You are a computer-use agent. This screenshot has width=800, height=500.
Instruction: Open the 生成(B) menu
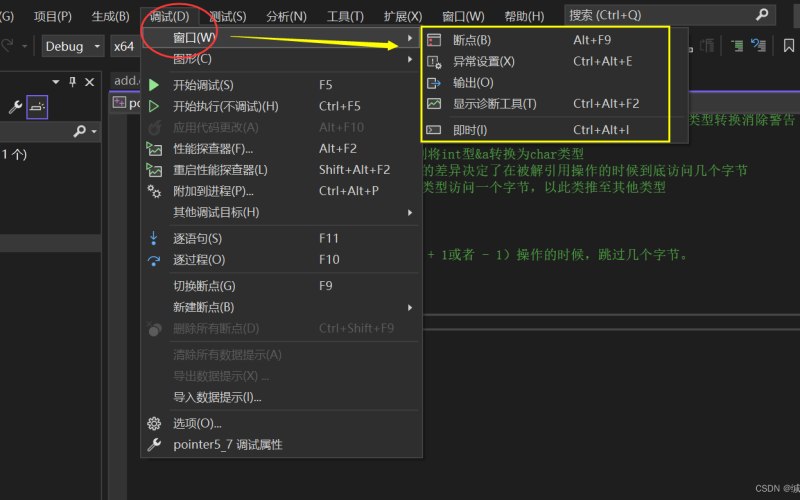110,16
